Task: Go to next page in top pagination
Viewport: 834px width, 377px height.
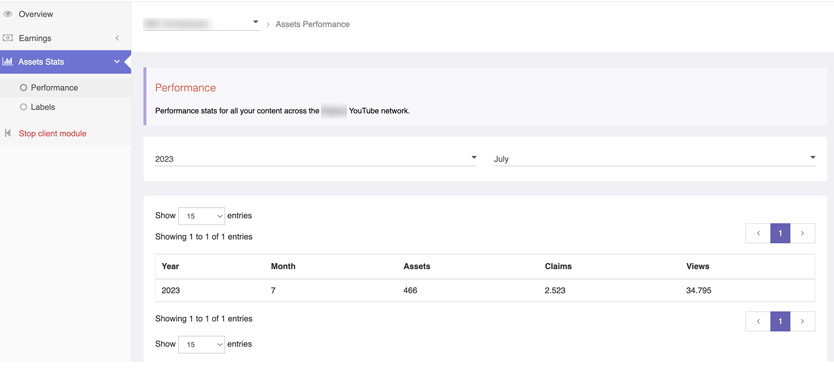Action: 803,233
